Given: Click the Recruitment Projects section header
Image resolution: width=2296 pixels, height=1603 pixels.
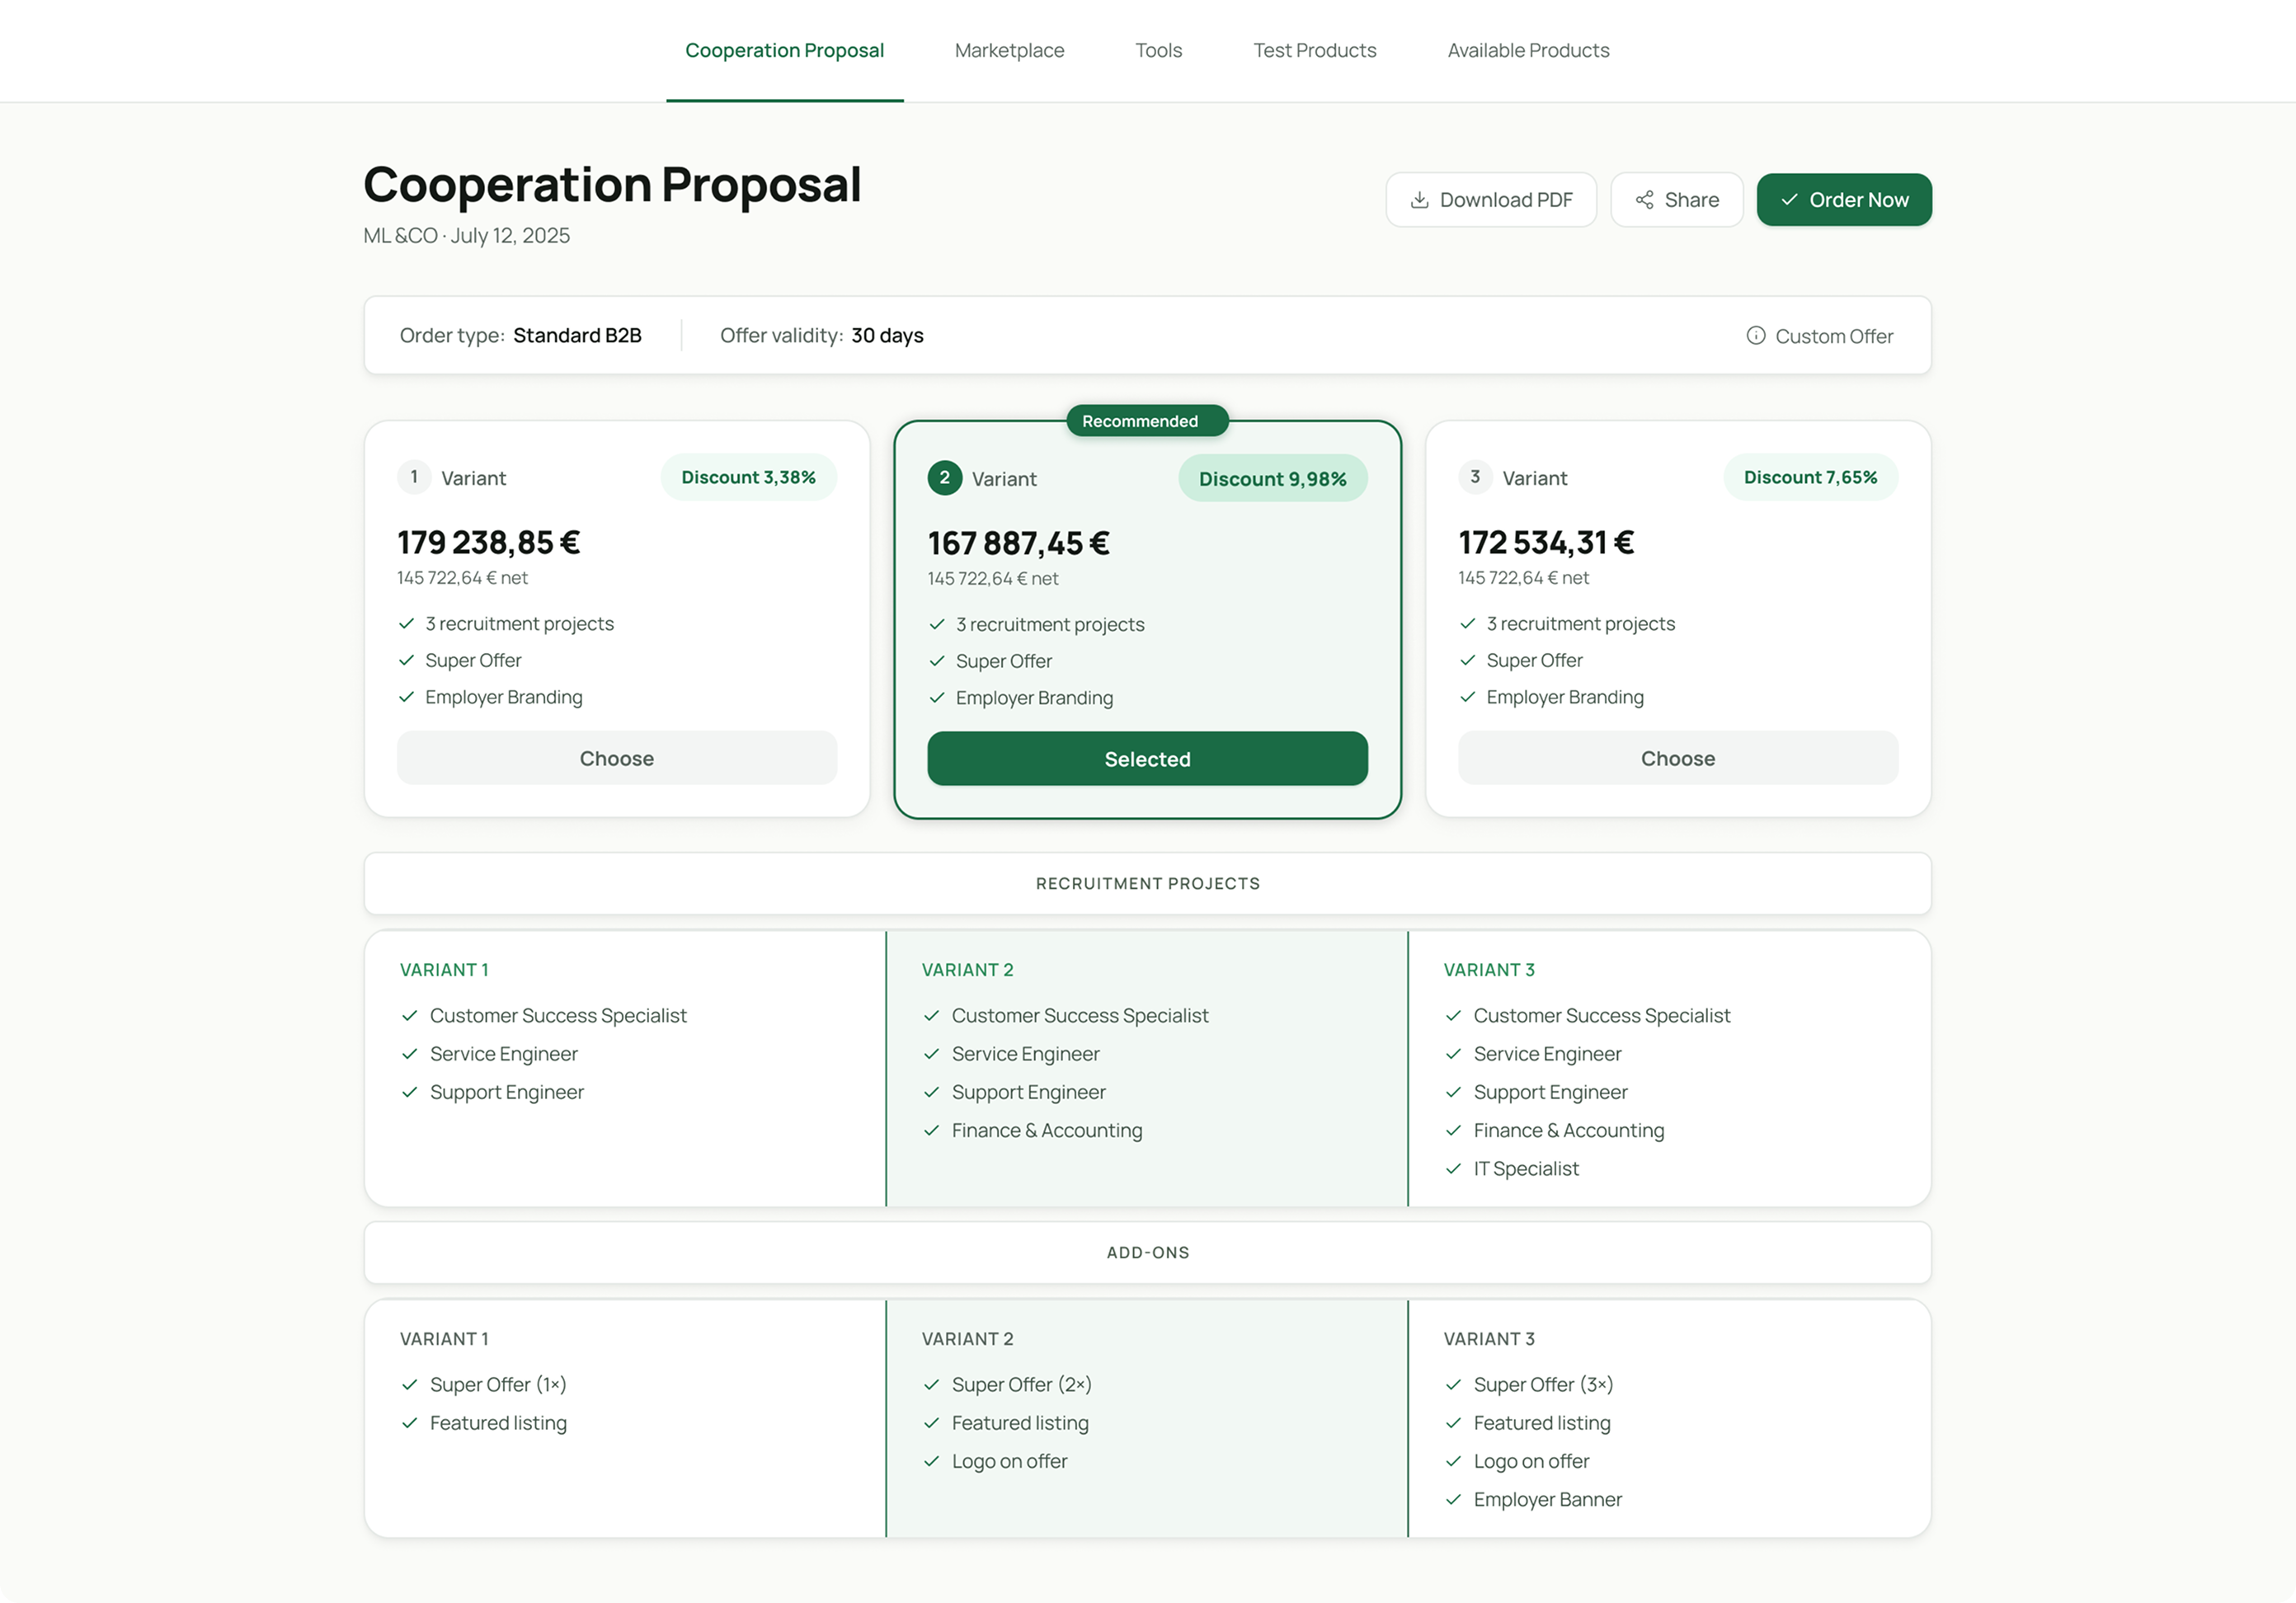Looking at the screenshot, I should pyautogui.click(x=1147, y=883).
